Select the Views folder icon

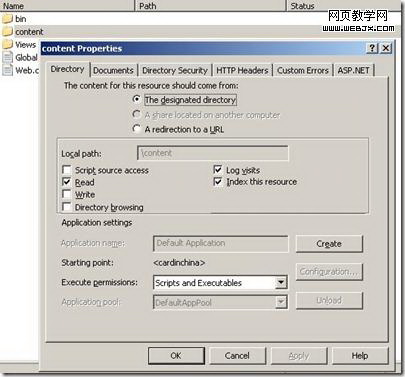pos(7,44)
